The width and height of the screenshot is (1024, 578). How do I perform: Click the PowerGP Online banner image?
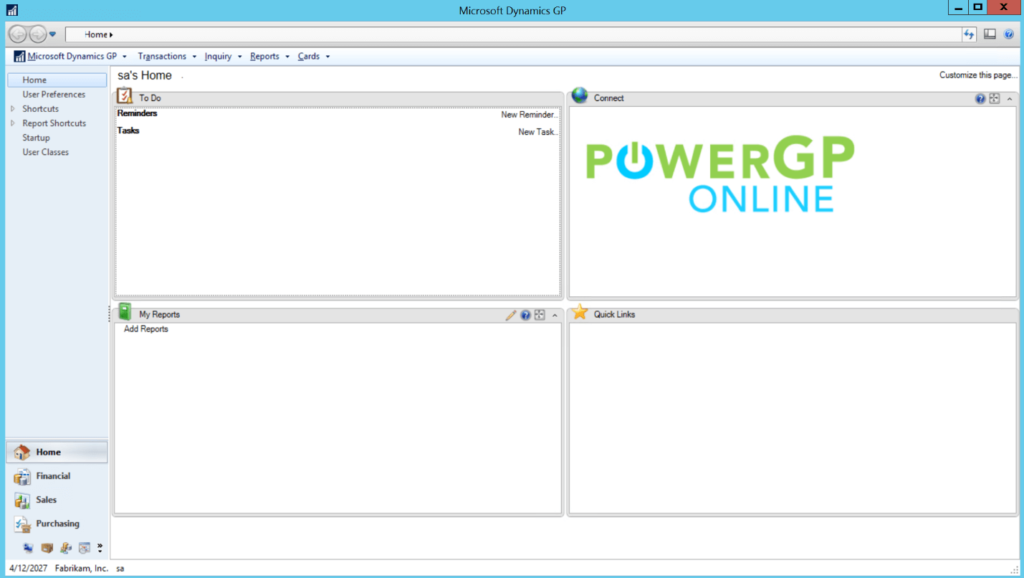[720, 174]
